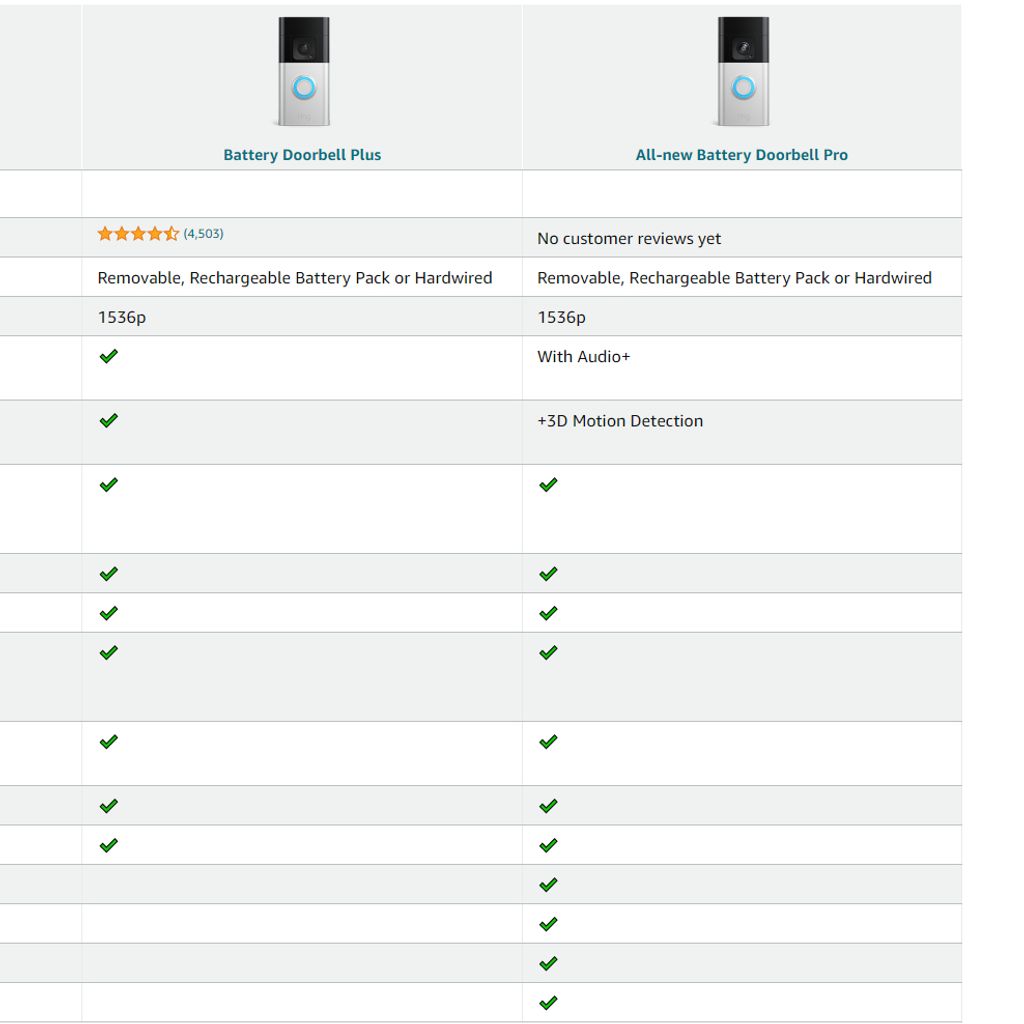Click 1536p under Battery Doorbell Plus
Image resolution: width=1024 pixels, height=1024 pixels.
122,317
